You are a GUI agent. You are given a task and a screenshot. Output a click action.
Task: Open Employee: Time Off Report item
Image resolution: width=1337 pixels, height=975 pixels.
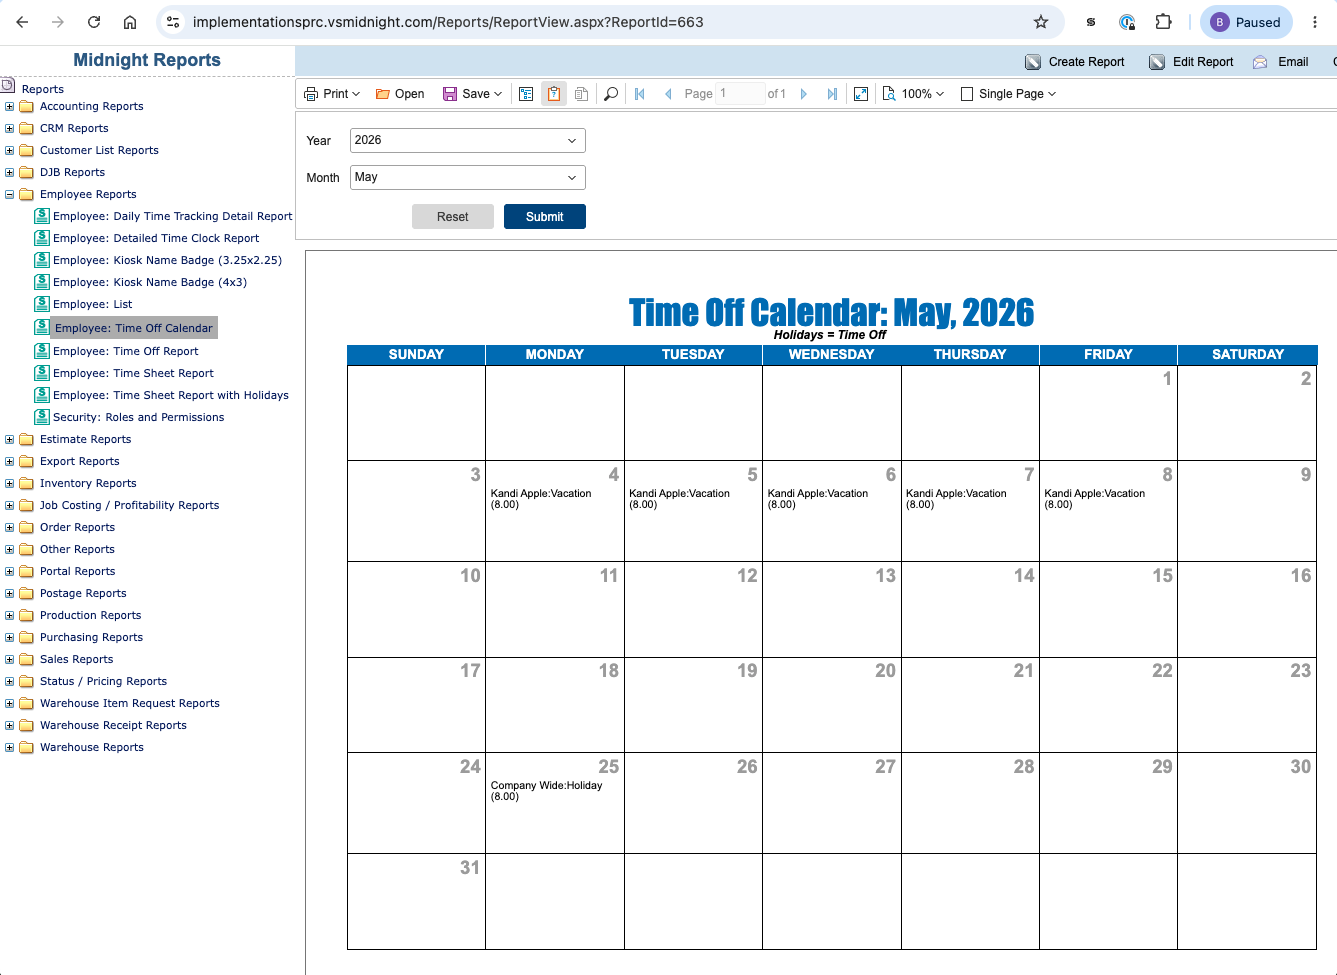click(126, 351)
